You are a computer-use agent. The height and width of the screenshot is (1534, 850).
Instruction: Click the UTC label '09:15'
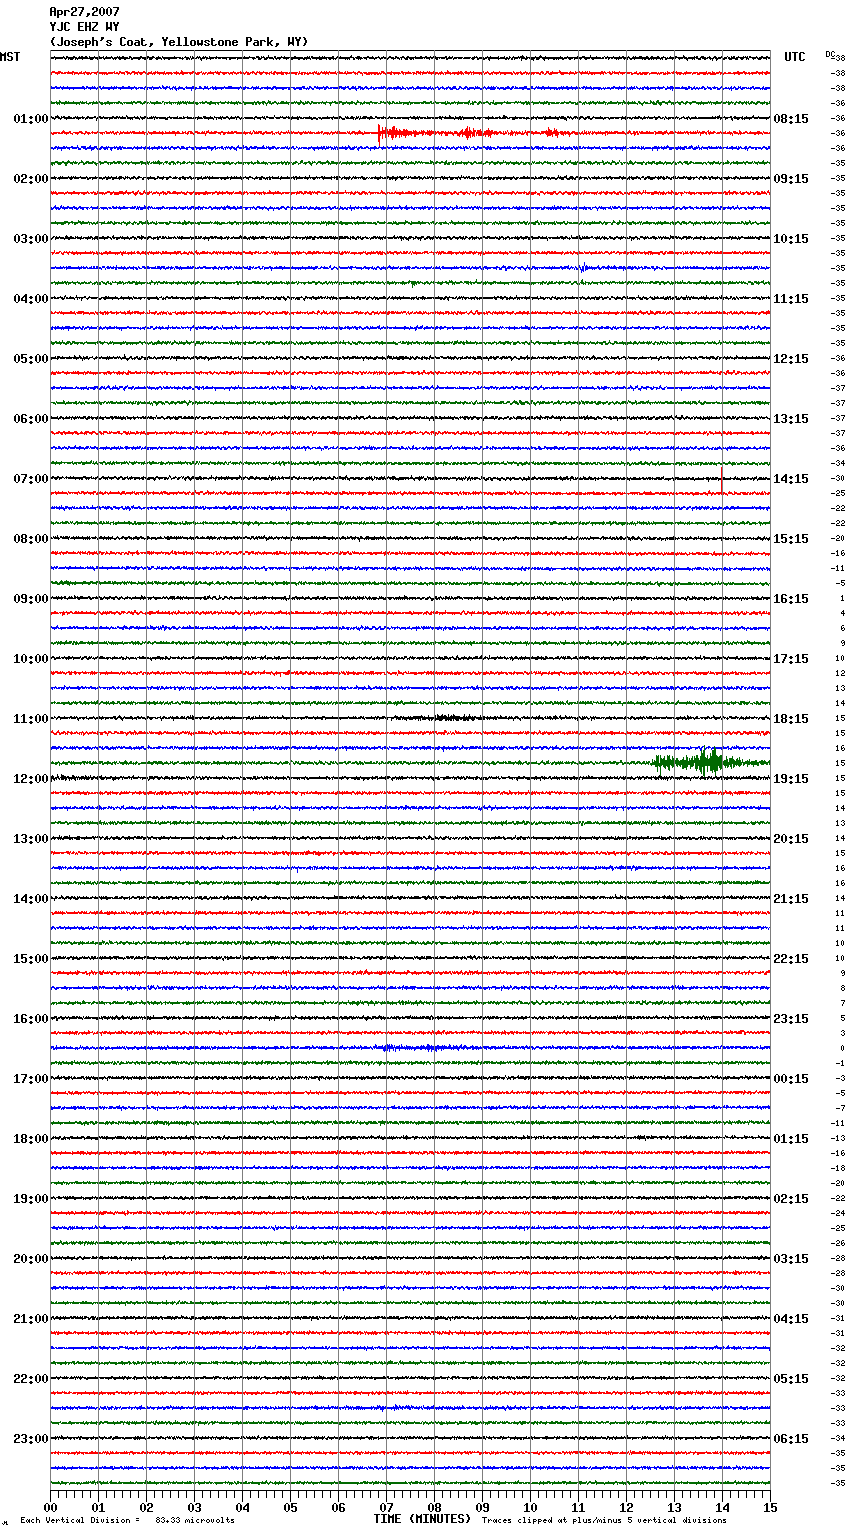pos(791,179)
